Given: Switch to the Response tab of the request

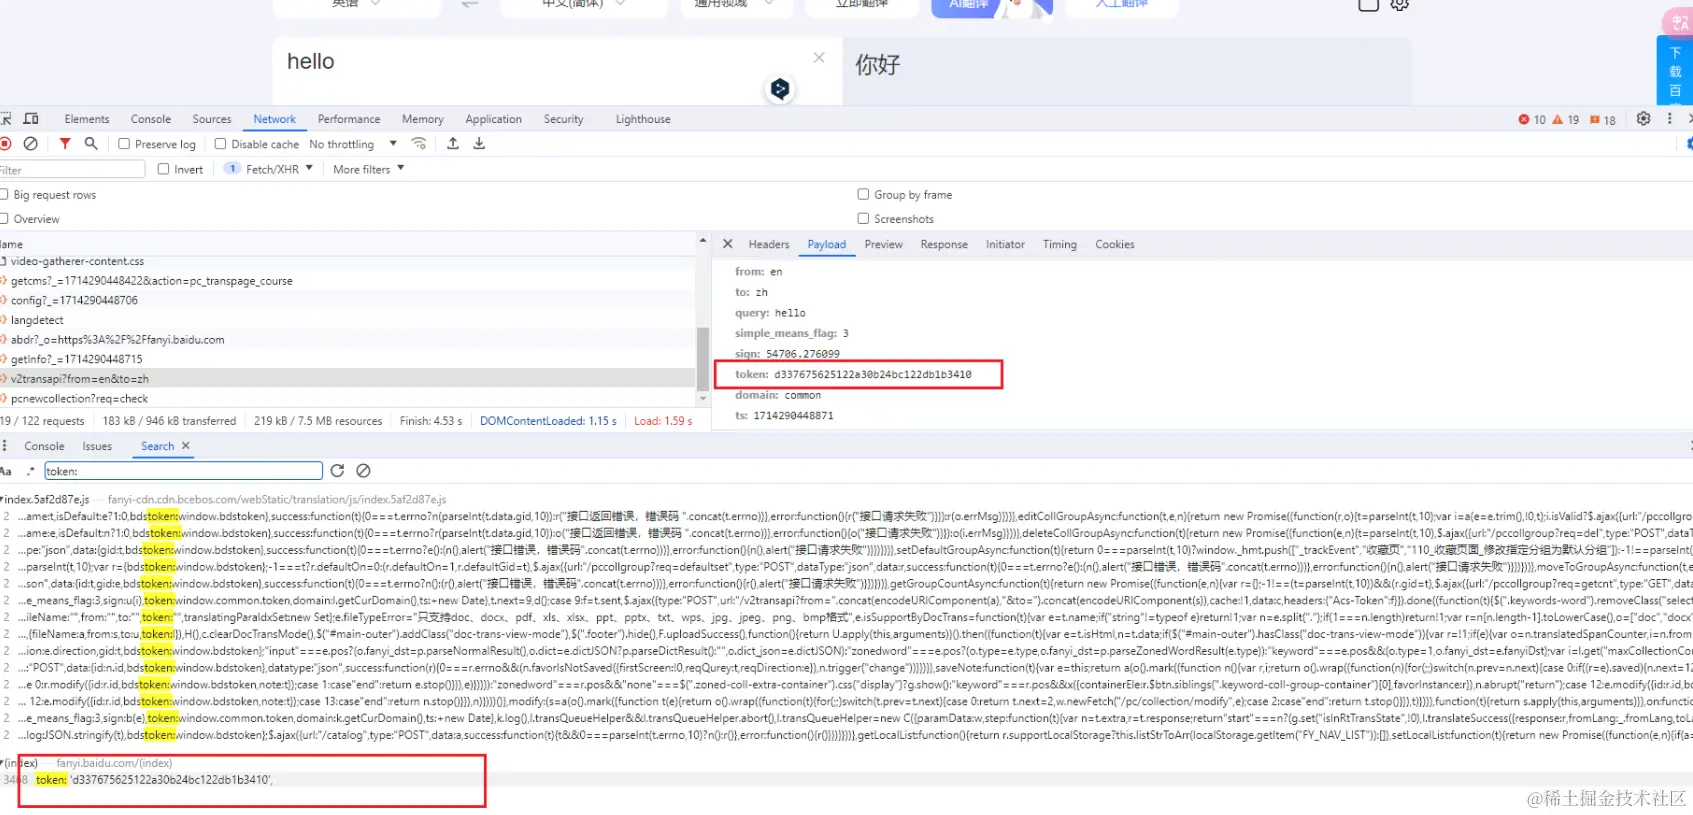Looking at the screenshot, I should (x=944, y=244).
